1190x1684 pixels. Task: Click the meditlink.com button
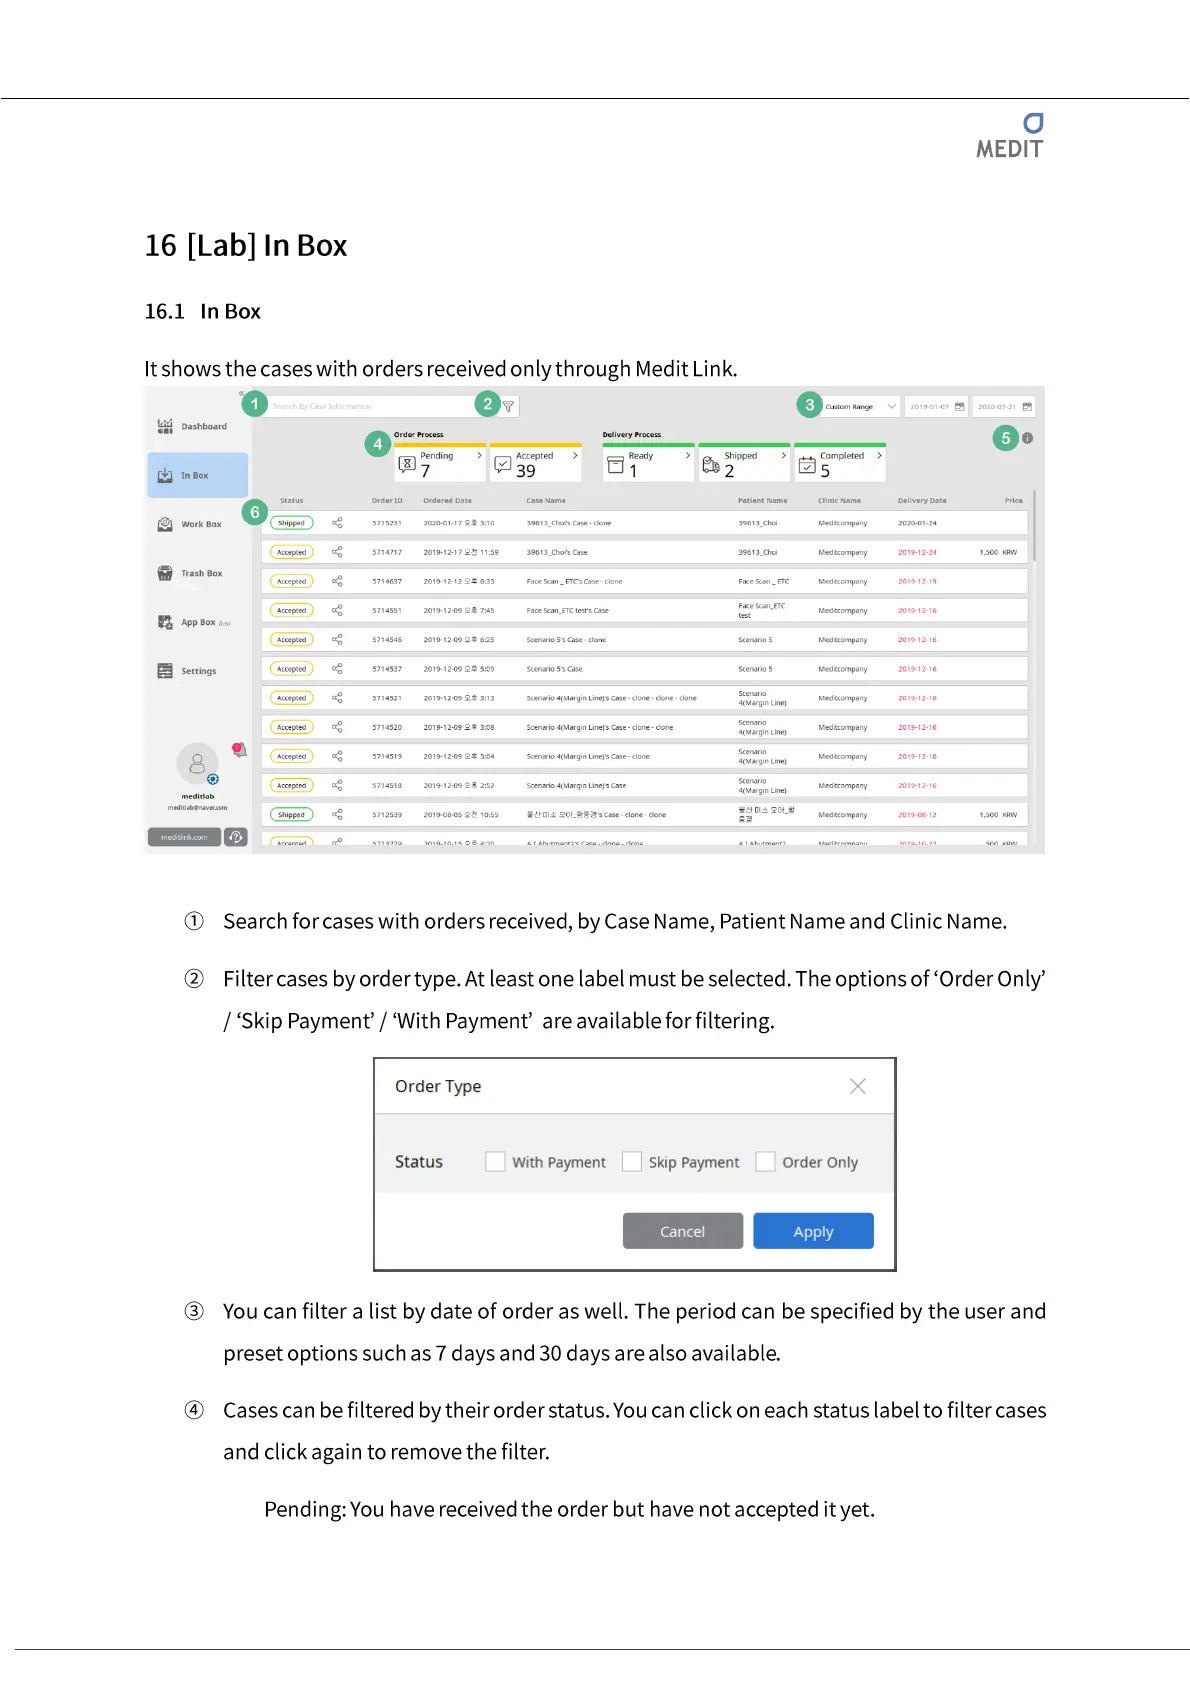[x=184, y=837]
